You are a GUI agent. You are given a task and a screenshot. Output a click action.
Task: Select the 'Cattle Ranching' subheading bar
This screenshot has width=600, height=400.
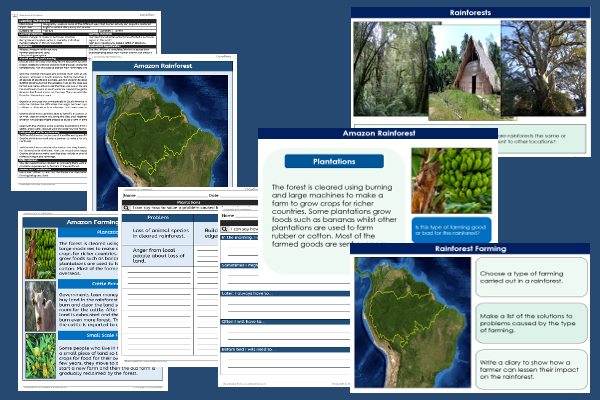click(x=88, y=284)
